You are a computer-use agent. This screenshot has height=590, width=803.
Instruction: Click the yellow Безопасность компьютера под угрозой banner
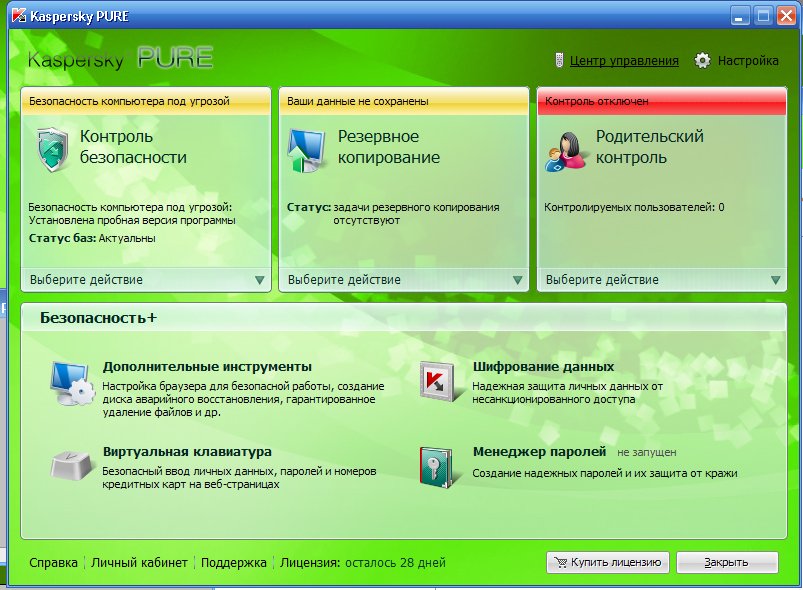pos(146,101)
